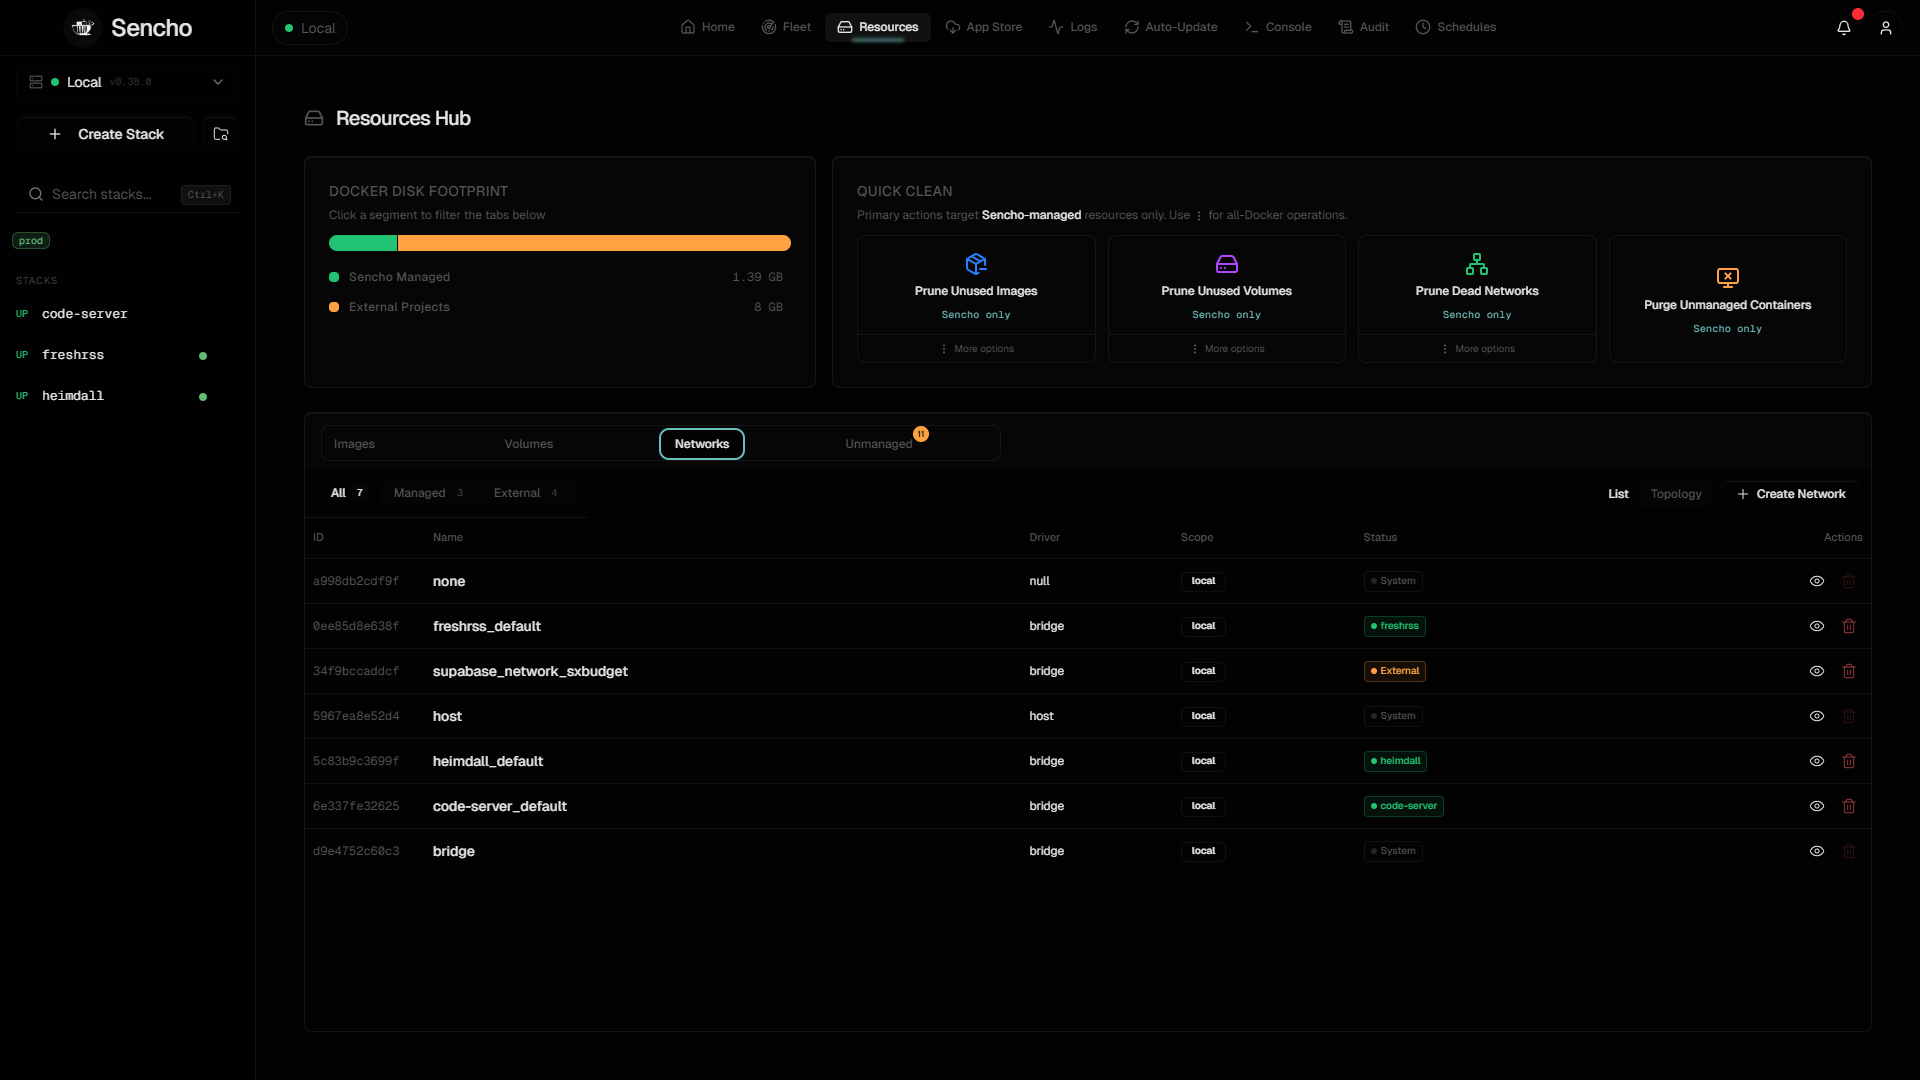Image resolution: width=1920 pixels, height=1080 pixels.
Task: Select the Networks tab
Action: click(702, 444)
